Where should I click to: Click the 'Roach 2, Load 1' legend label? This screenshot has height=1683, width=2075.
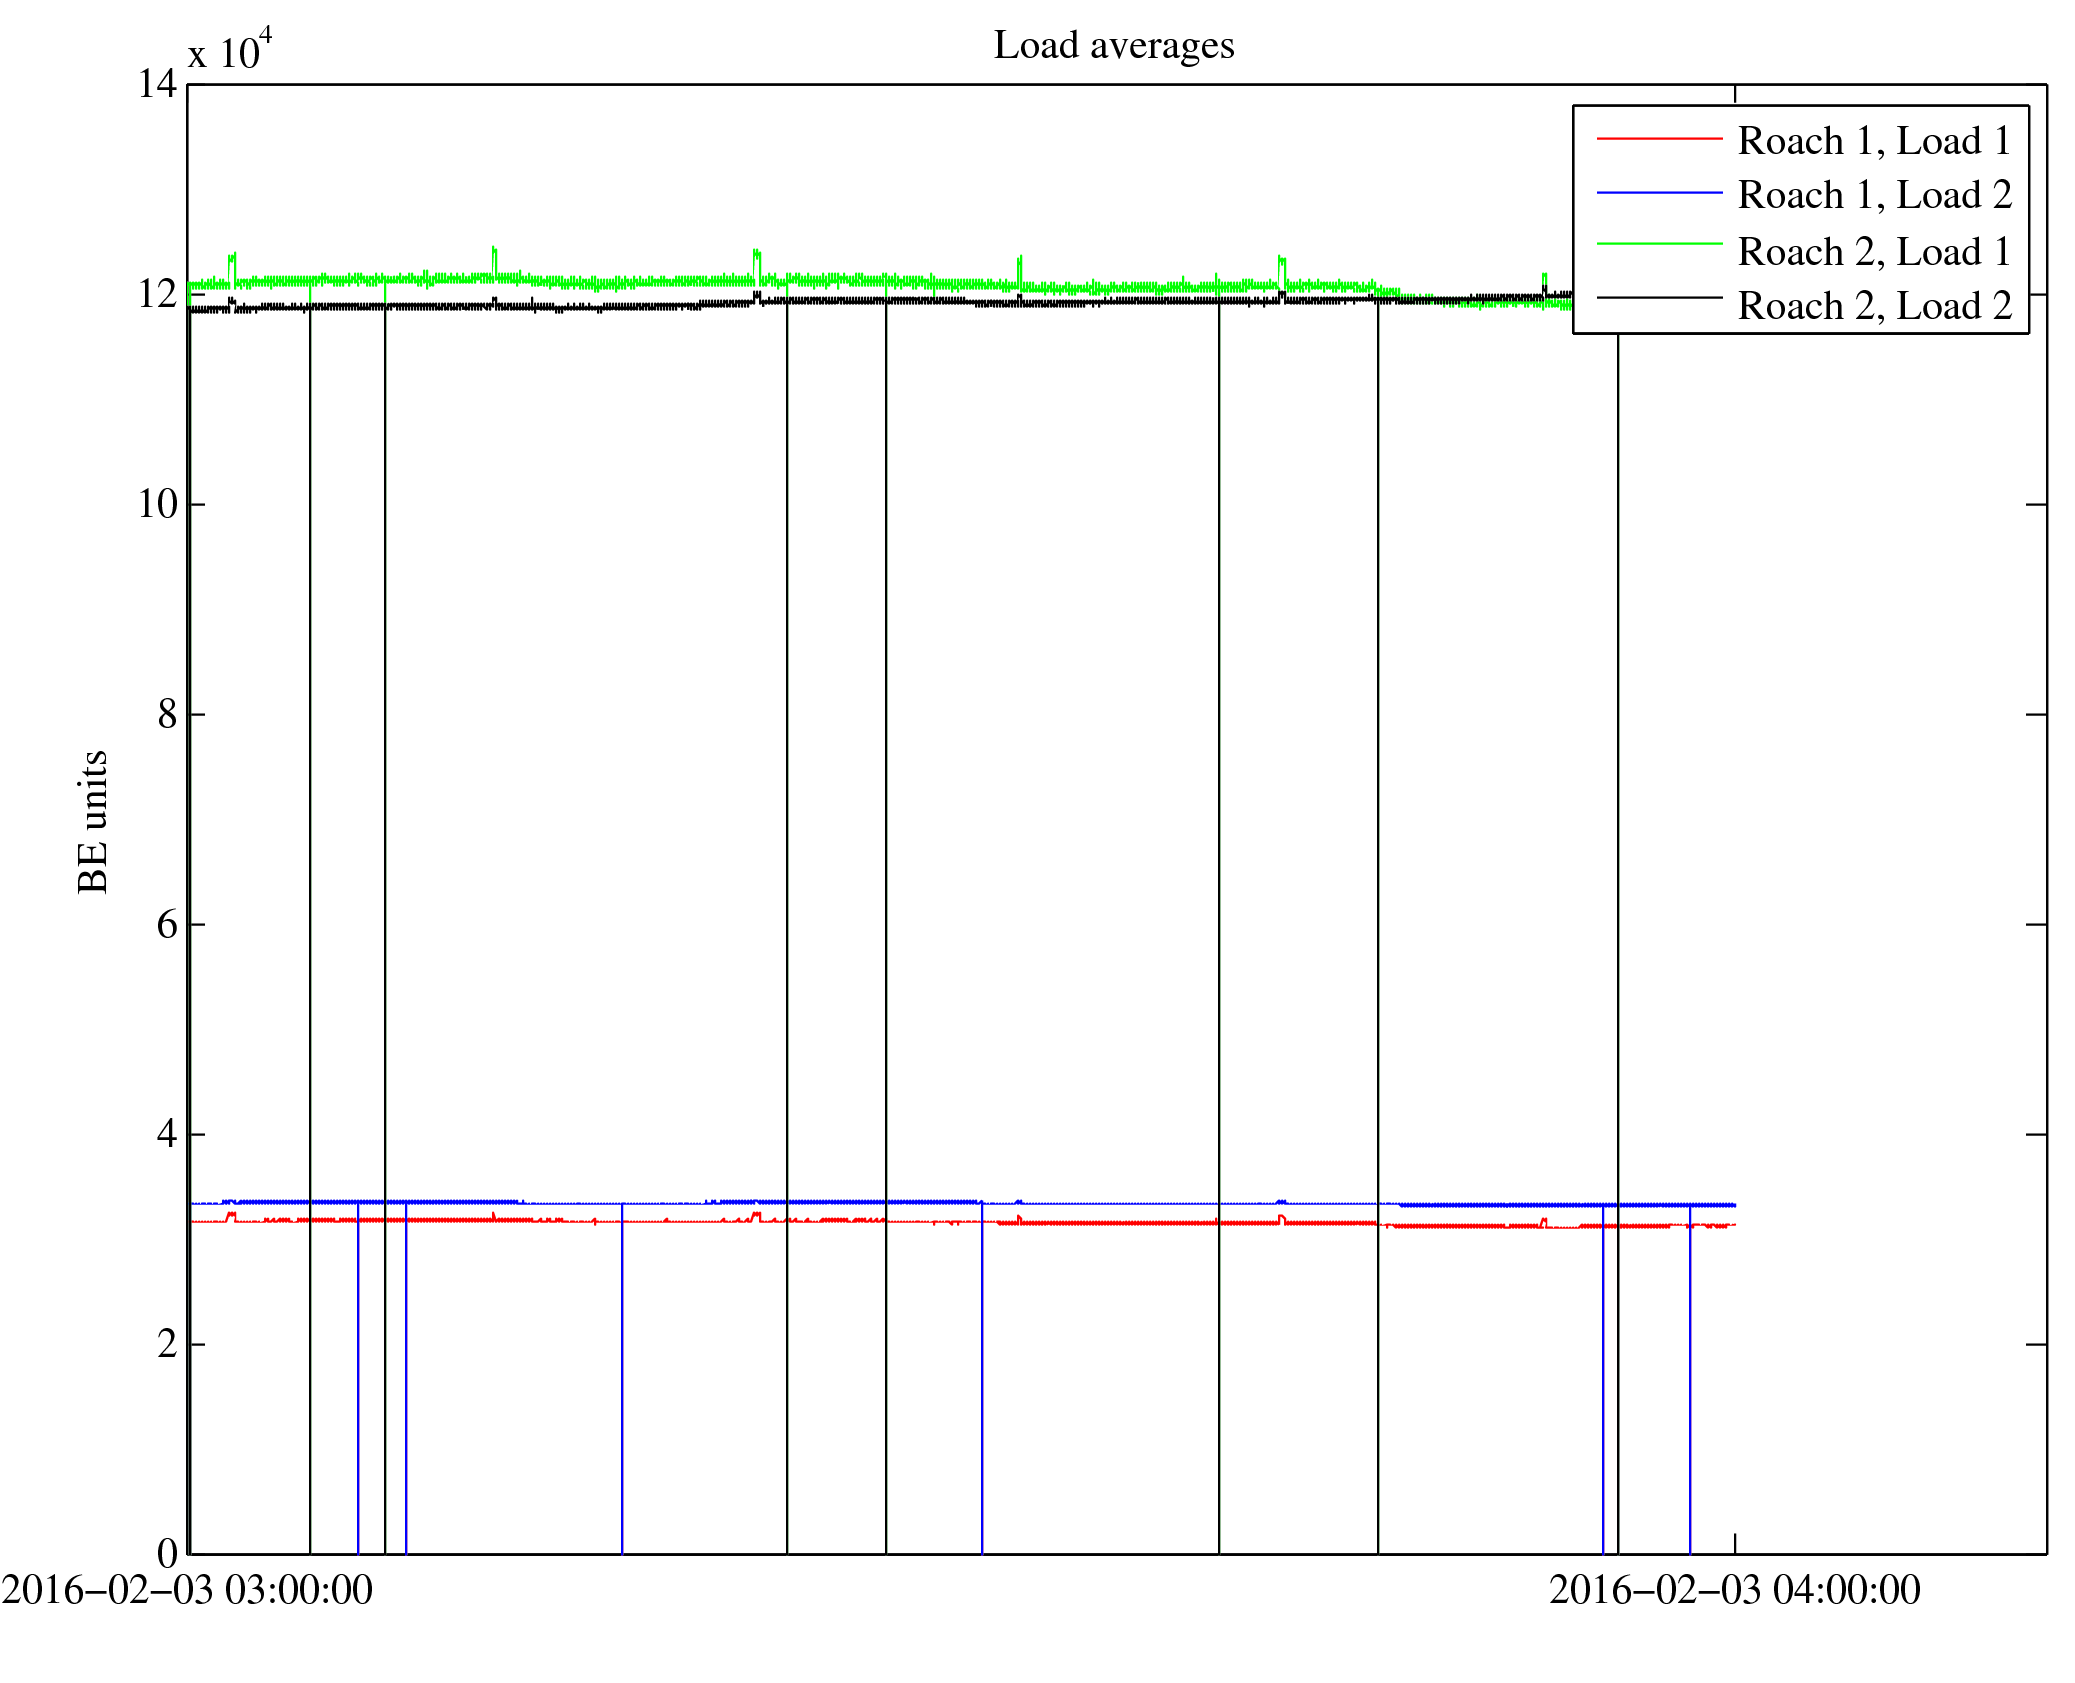[x=1873, y=252]
